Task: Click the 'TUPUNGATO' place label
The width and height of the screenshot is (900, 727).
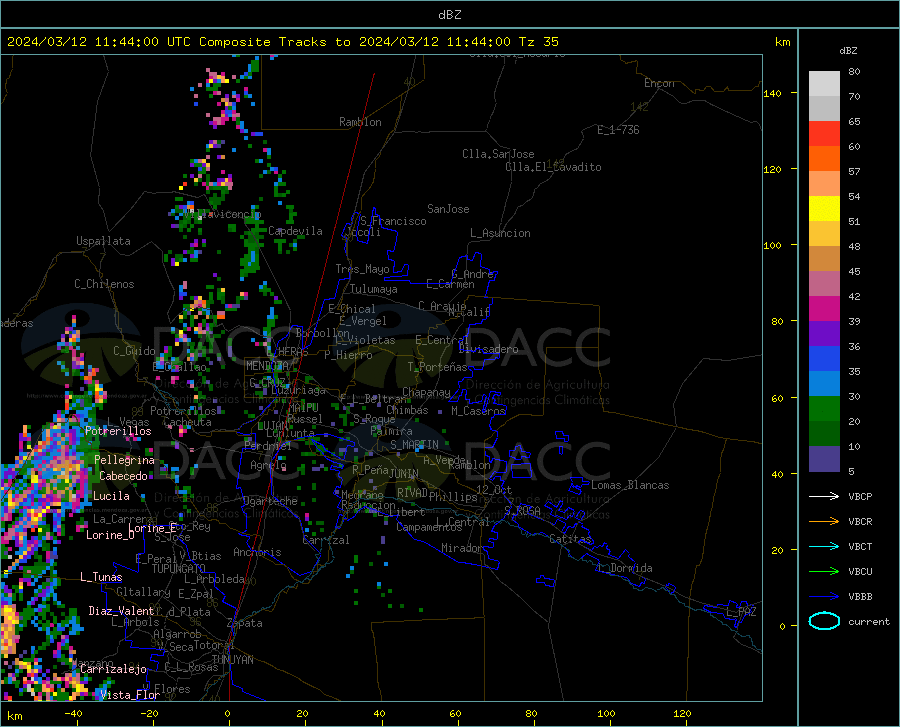Action: (179, 569)
